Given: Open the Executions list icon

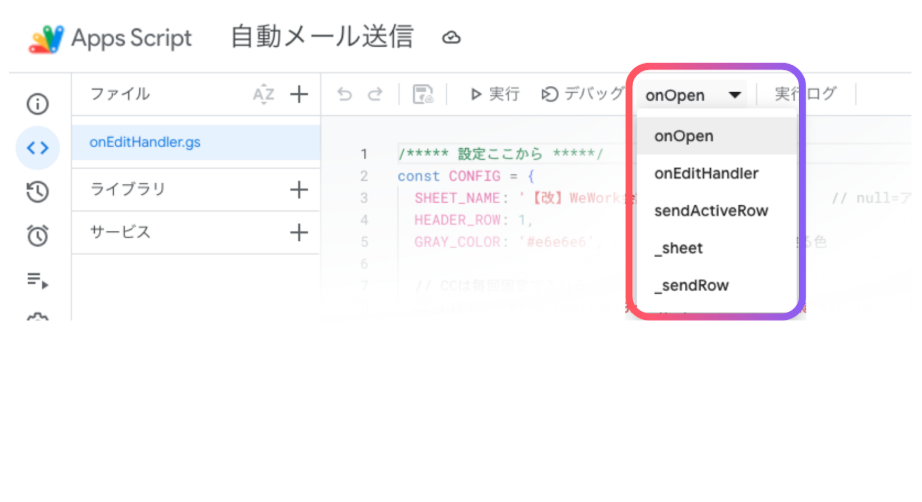Looking at the screenshot, I should (x=38, y=280).
